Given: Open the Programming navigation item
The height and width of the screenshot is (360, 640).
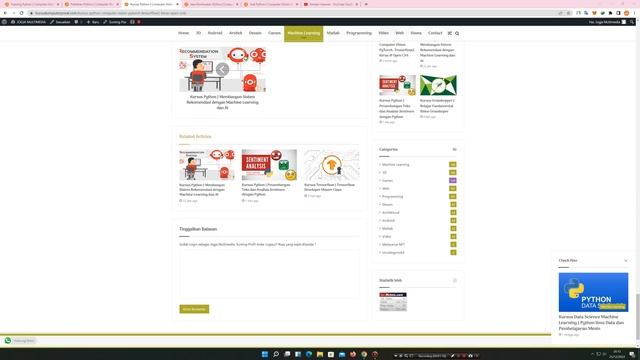Looking at the screenshot, I should tap(359, 33).
